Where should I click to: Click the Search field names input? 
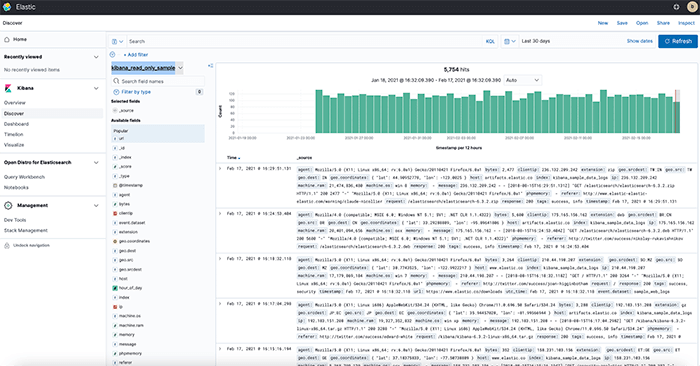(158, 81)
